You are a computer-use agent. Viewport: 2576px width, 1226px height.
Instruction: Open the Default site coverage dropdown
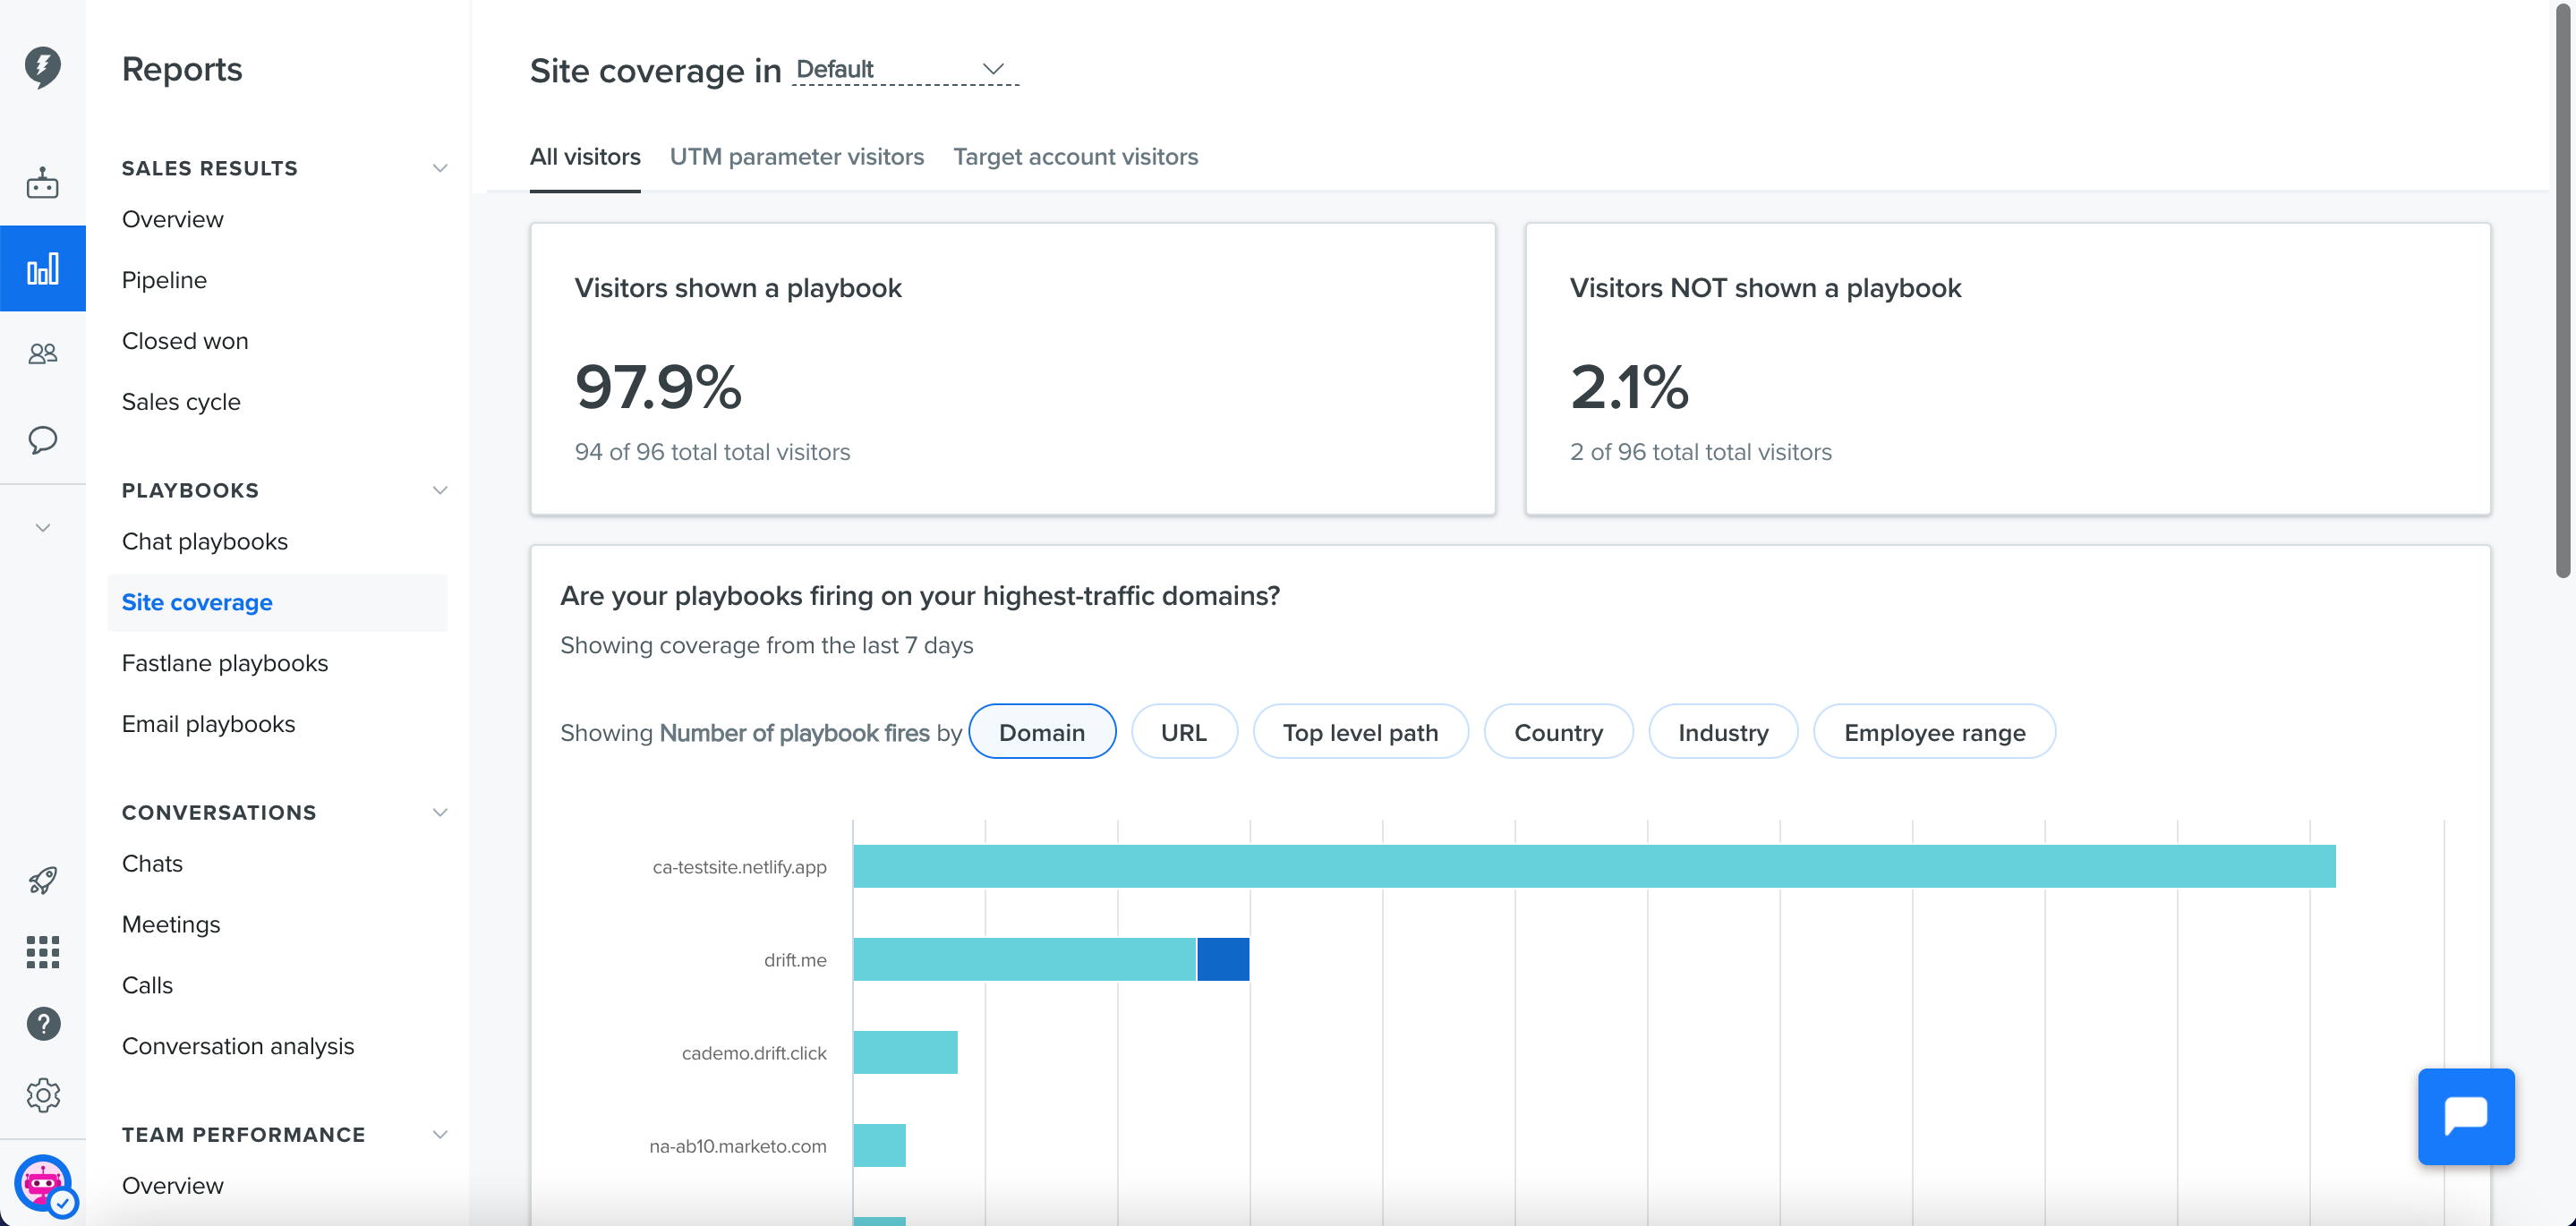[904, 69]
